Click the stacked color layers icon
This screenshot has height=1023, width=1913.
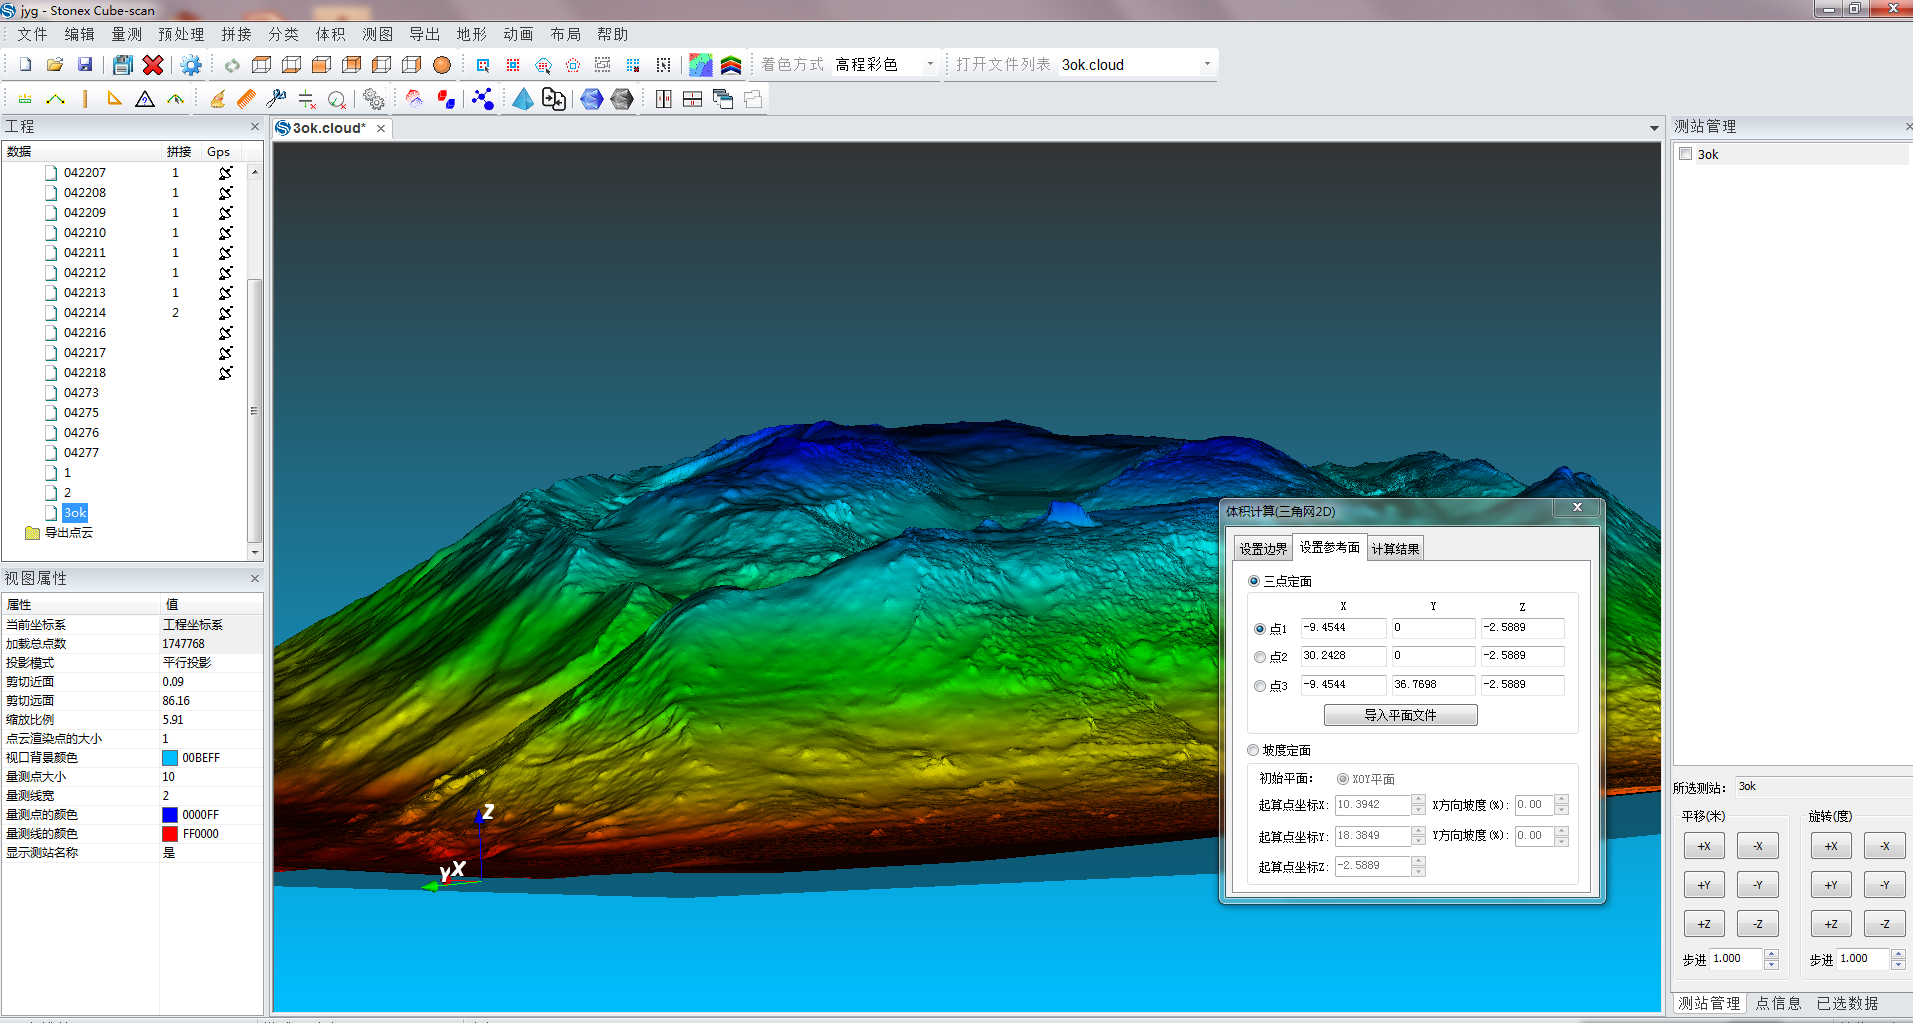(x=731, y=65)
